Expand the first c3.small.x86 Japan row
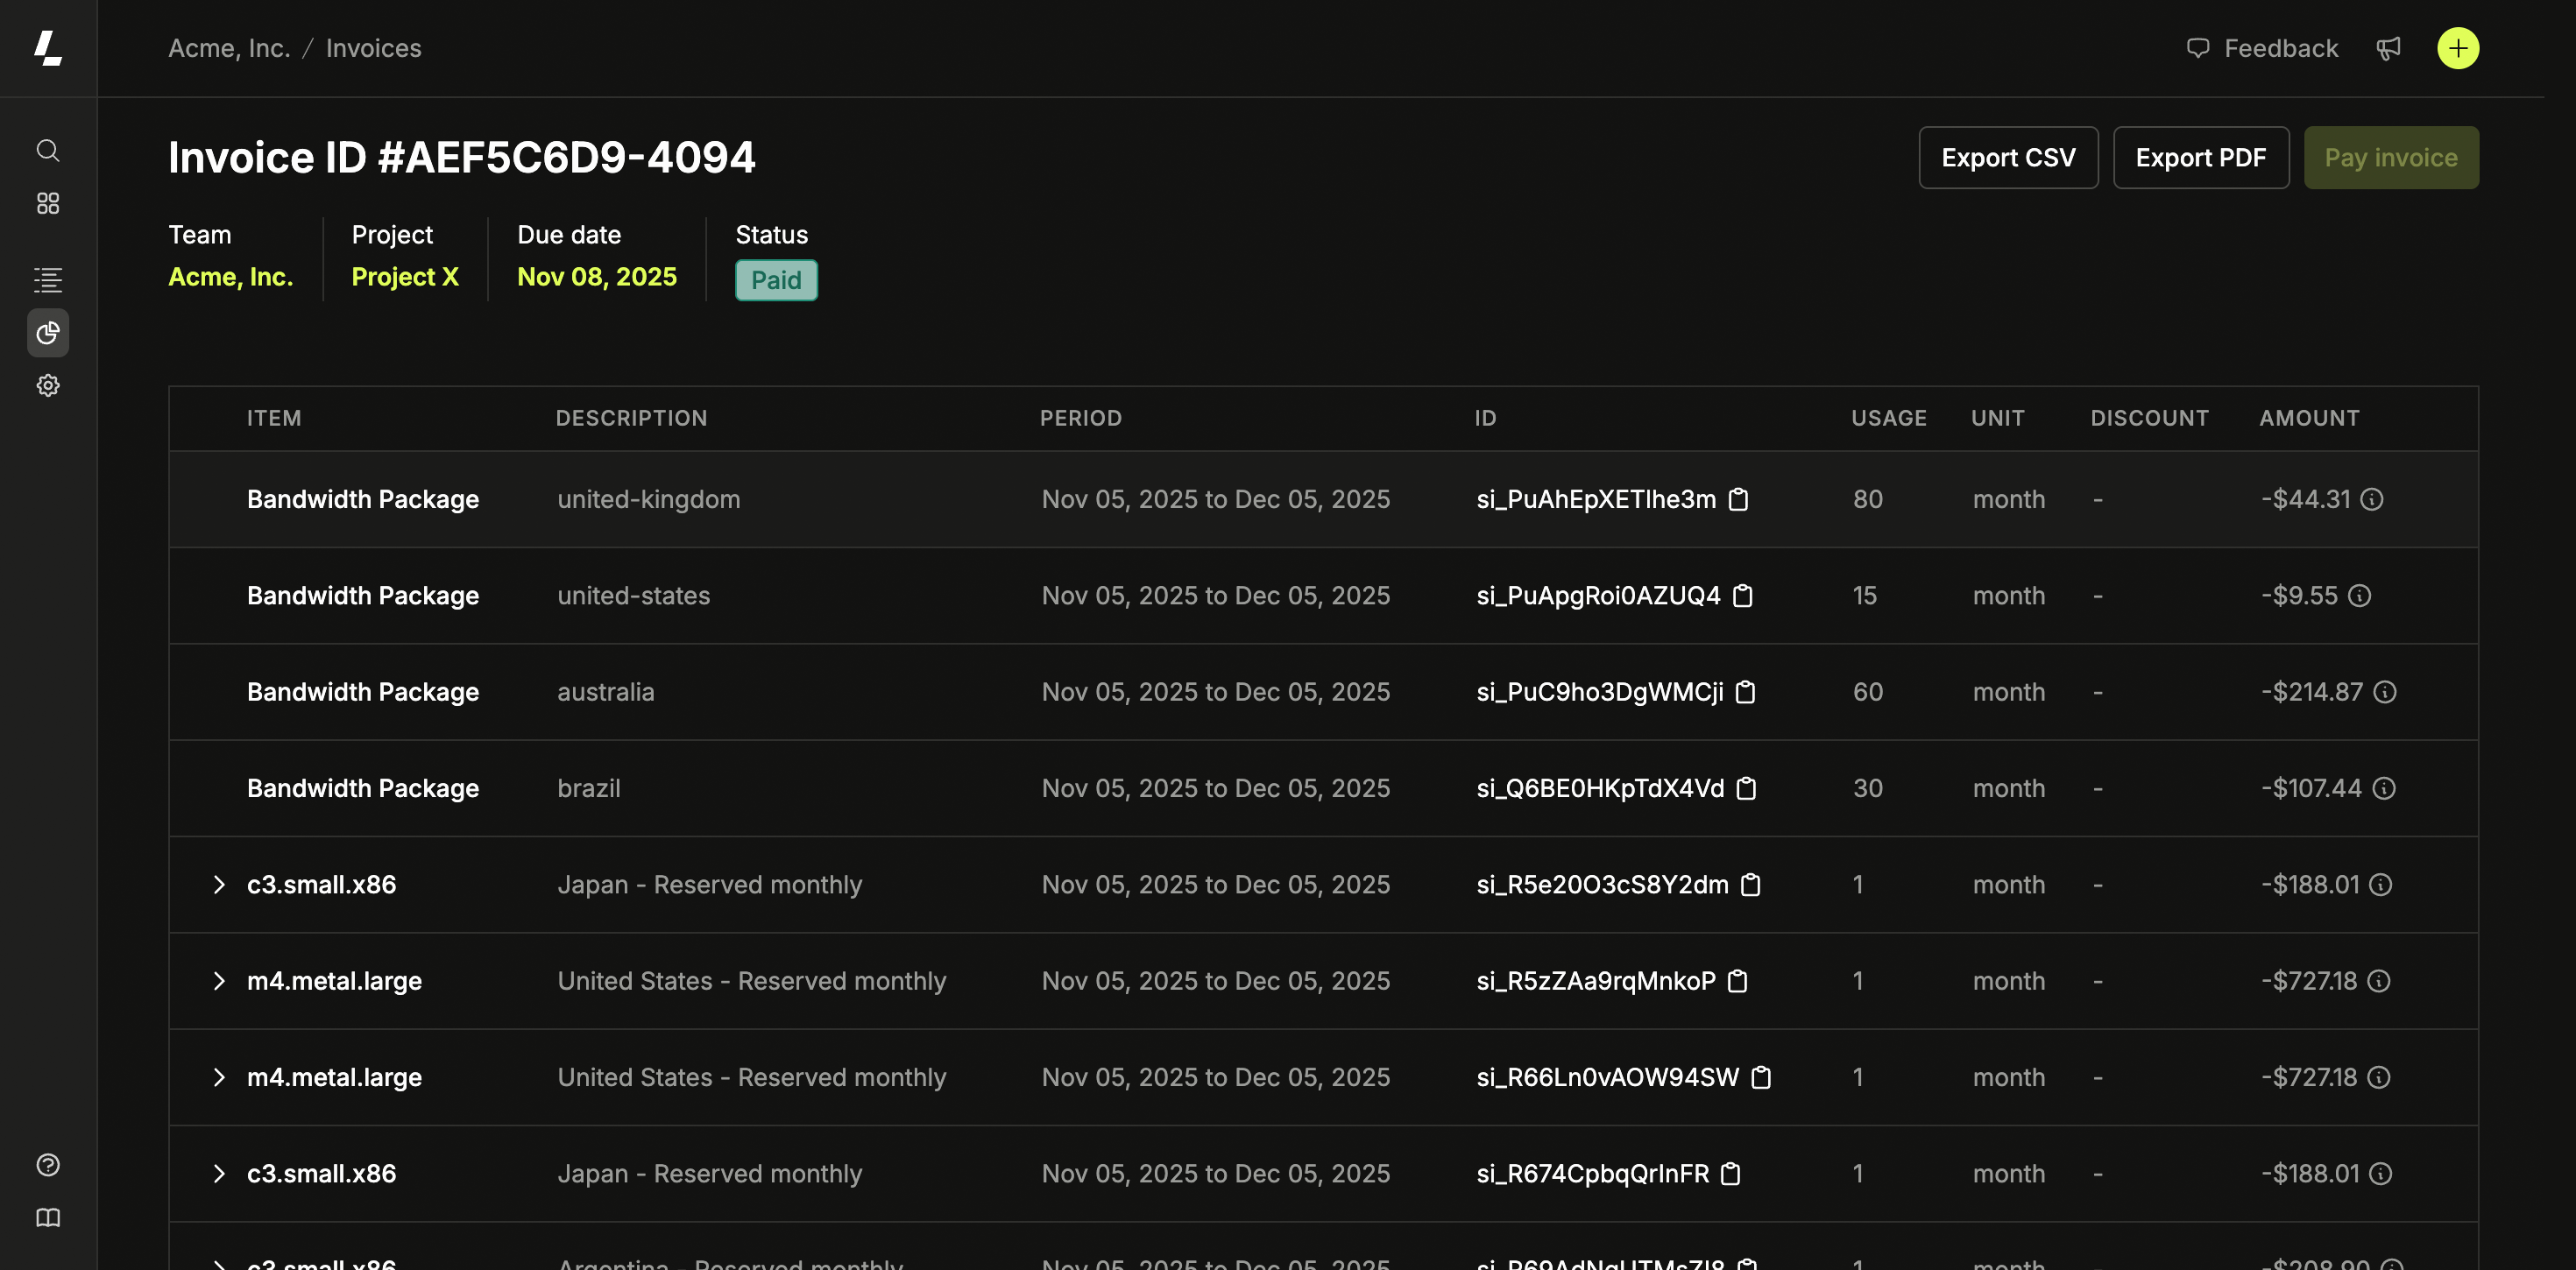The height and width of the screenshot is (1270, 2576). coord(219,885)
